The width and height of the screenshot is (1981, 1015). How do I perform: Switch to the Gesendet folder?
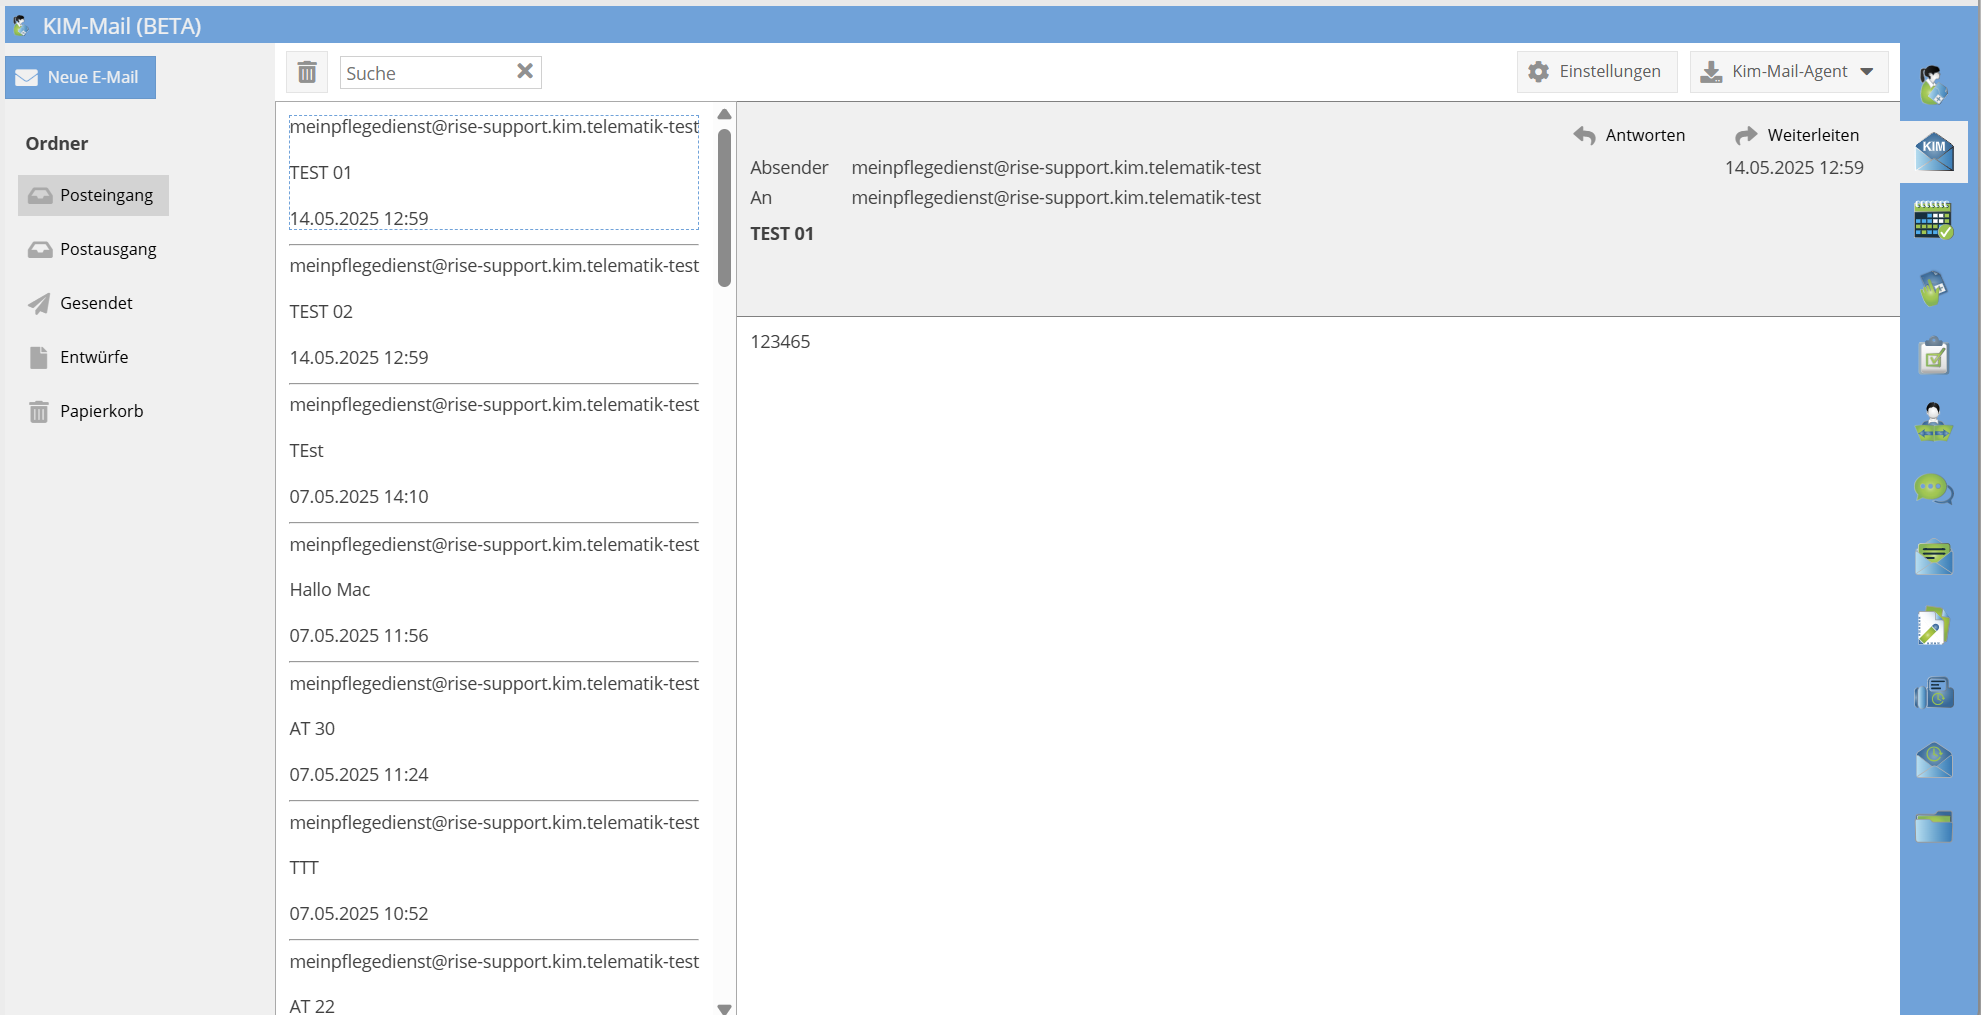click(96, 303)
